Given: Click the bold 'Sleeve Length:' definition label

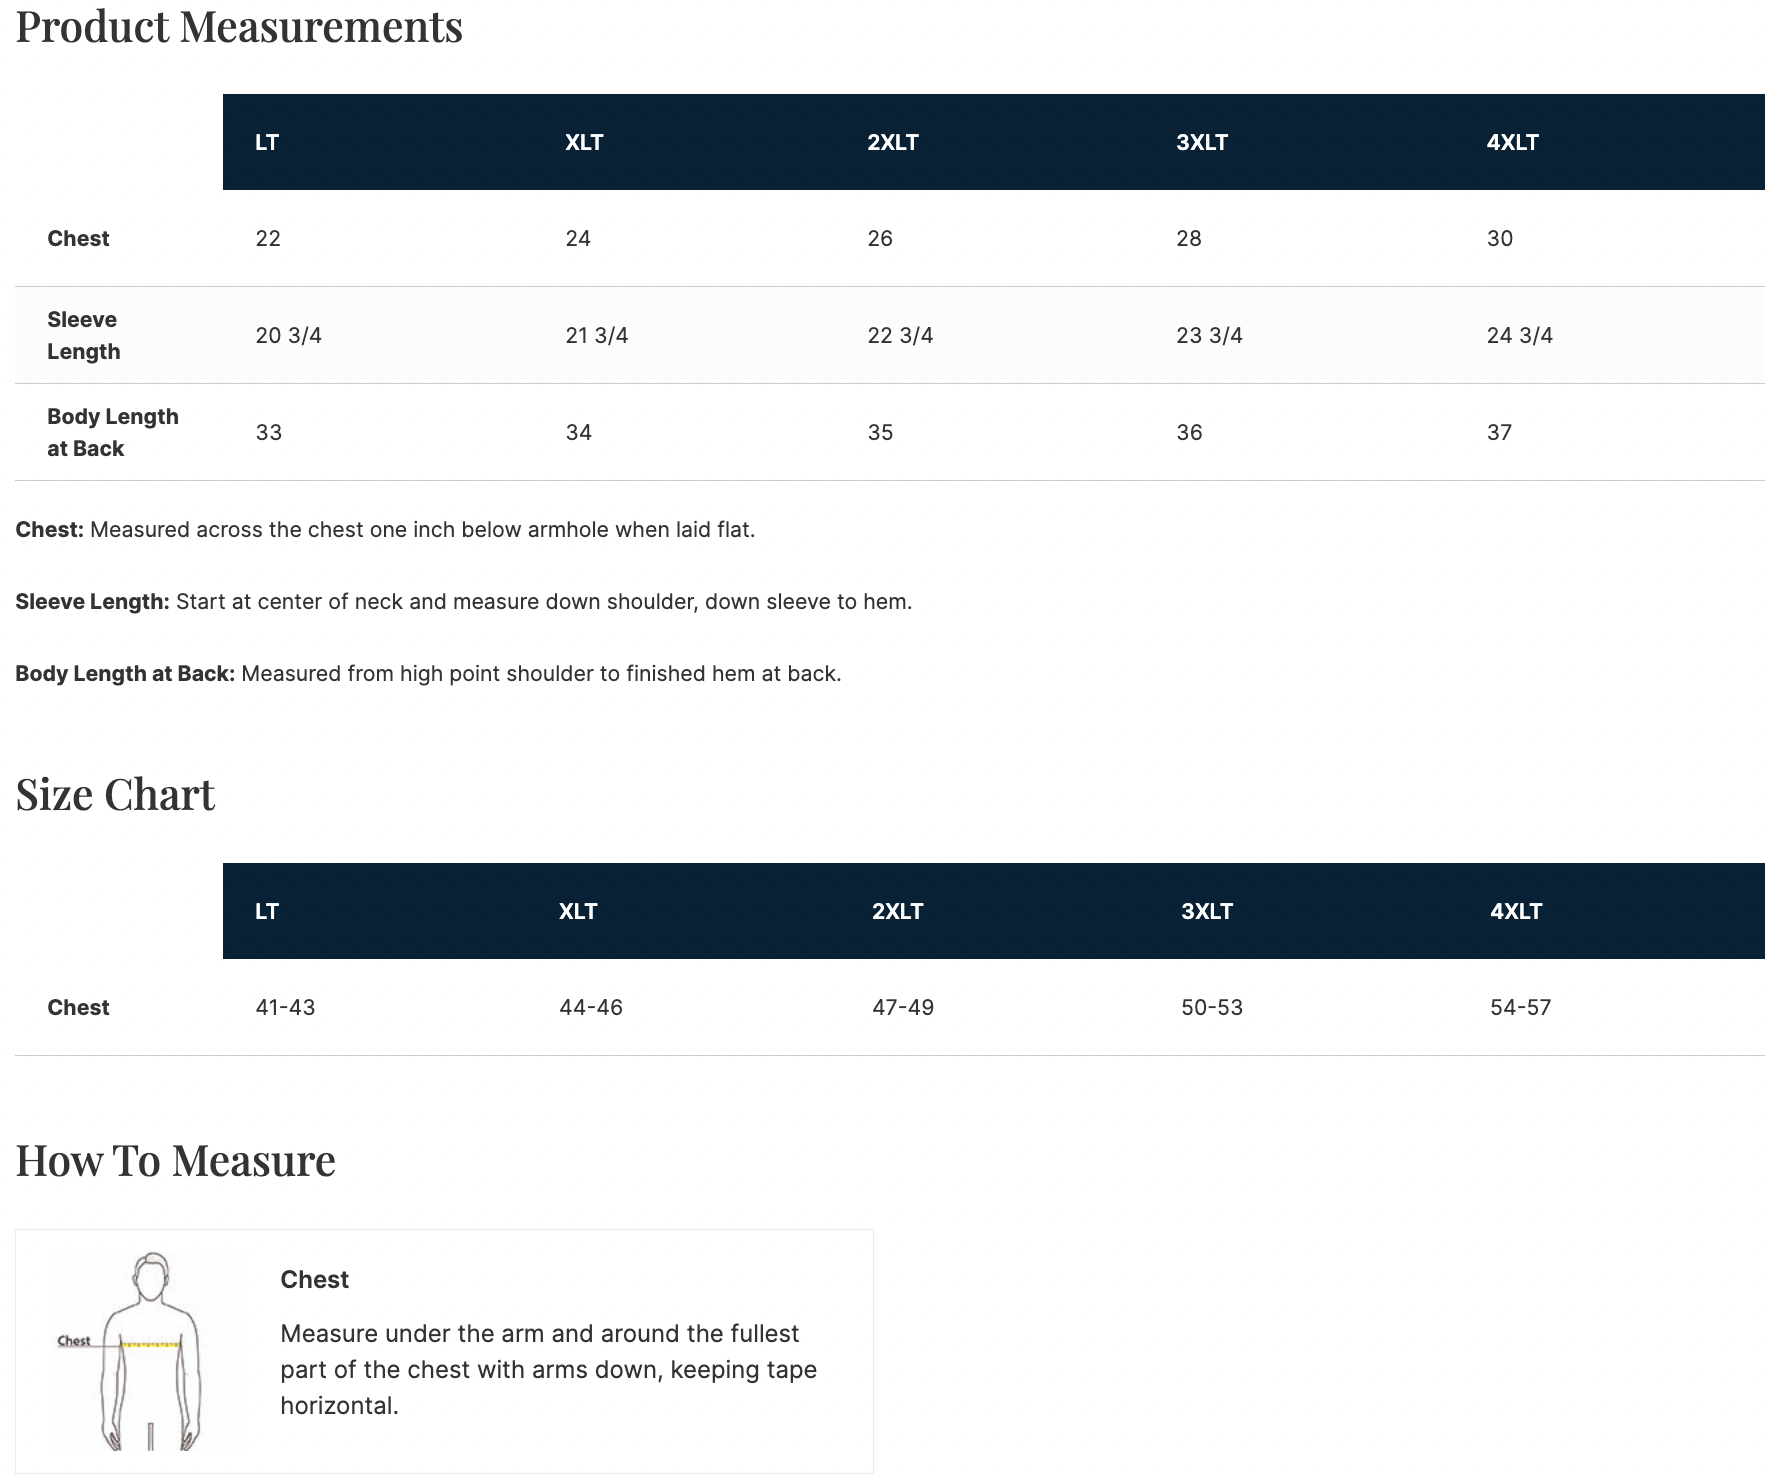Looking at the screenshot, I should point(92,602).
